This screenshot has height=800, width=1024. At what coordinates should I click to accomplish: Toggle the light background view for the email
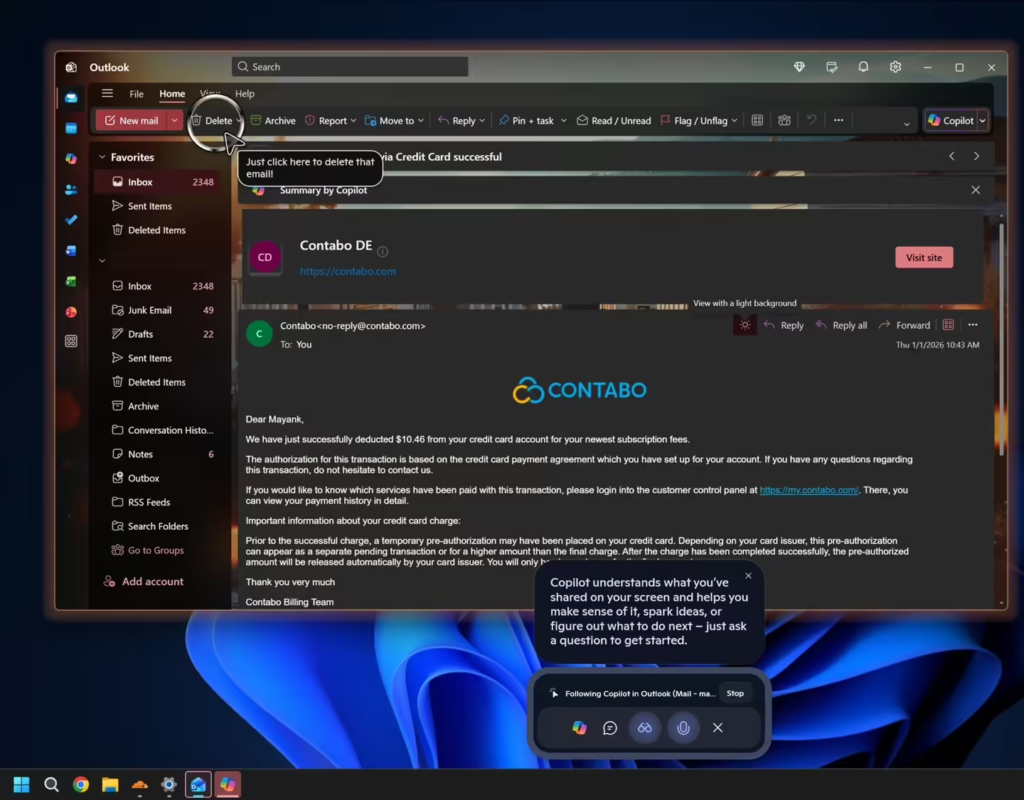click(744, 324)
